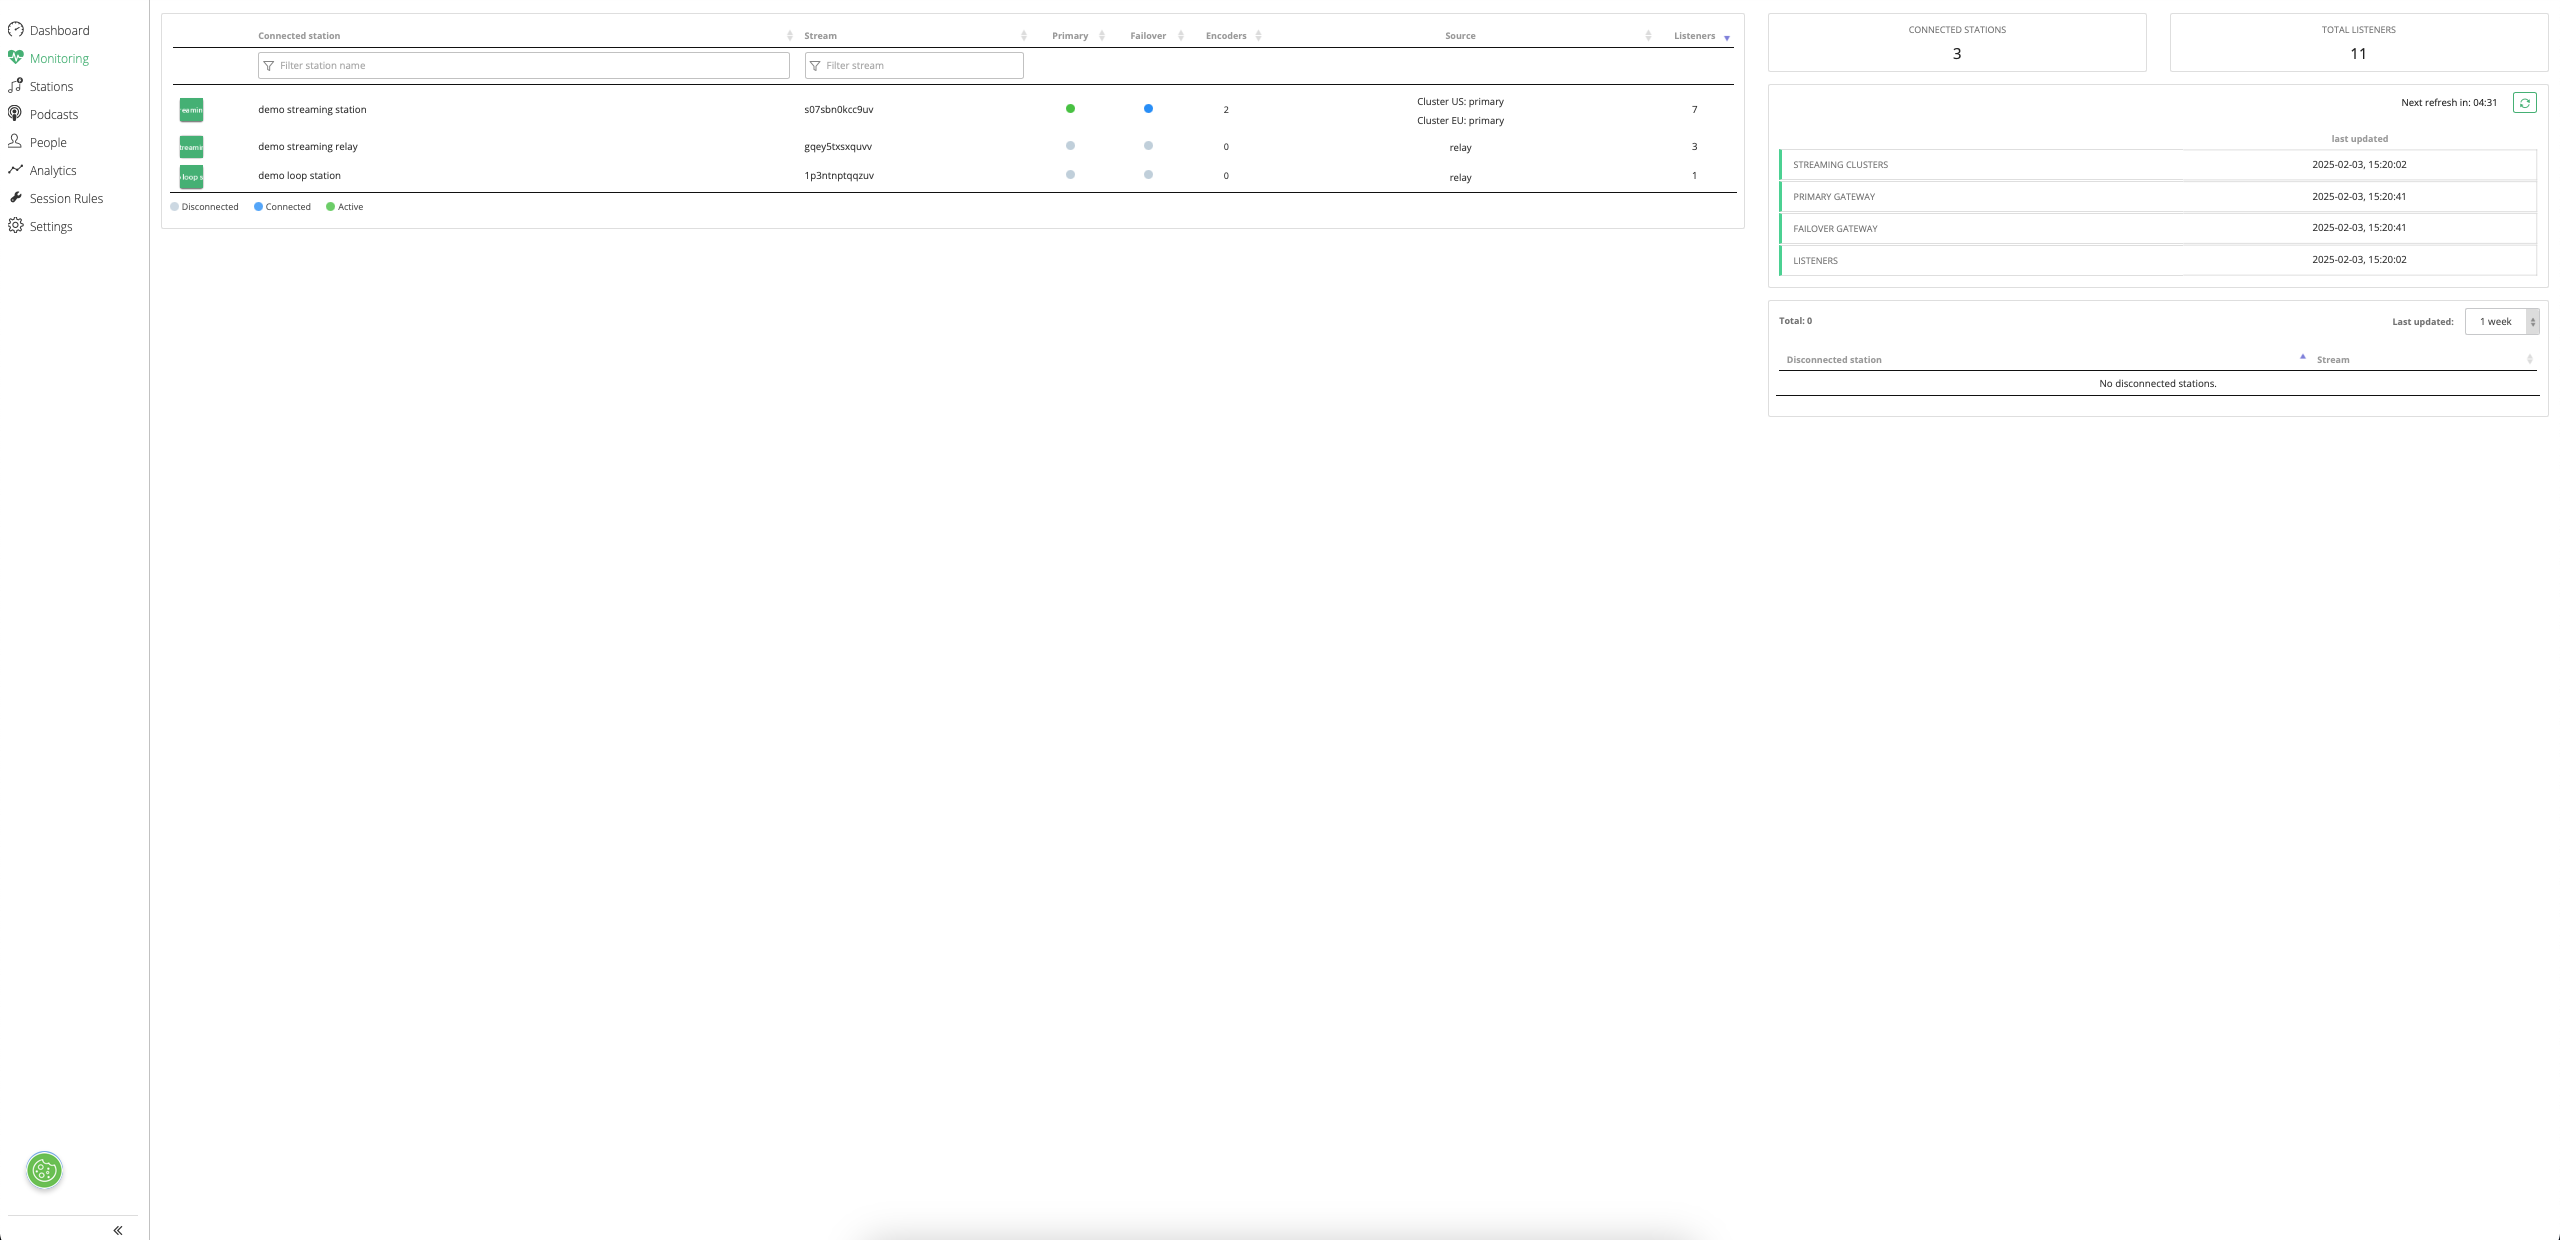Click the Monitoring heartbeat icon
Image resolution: width=2560 pixels, height=1240 pixels.
pos(15,58)
